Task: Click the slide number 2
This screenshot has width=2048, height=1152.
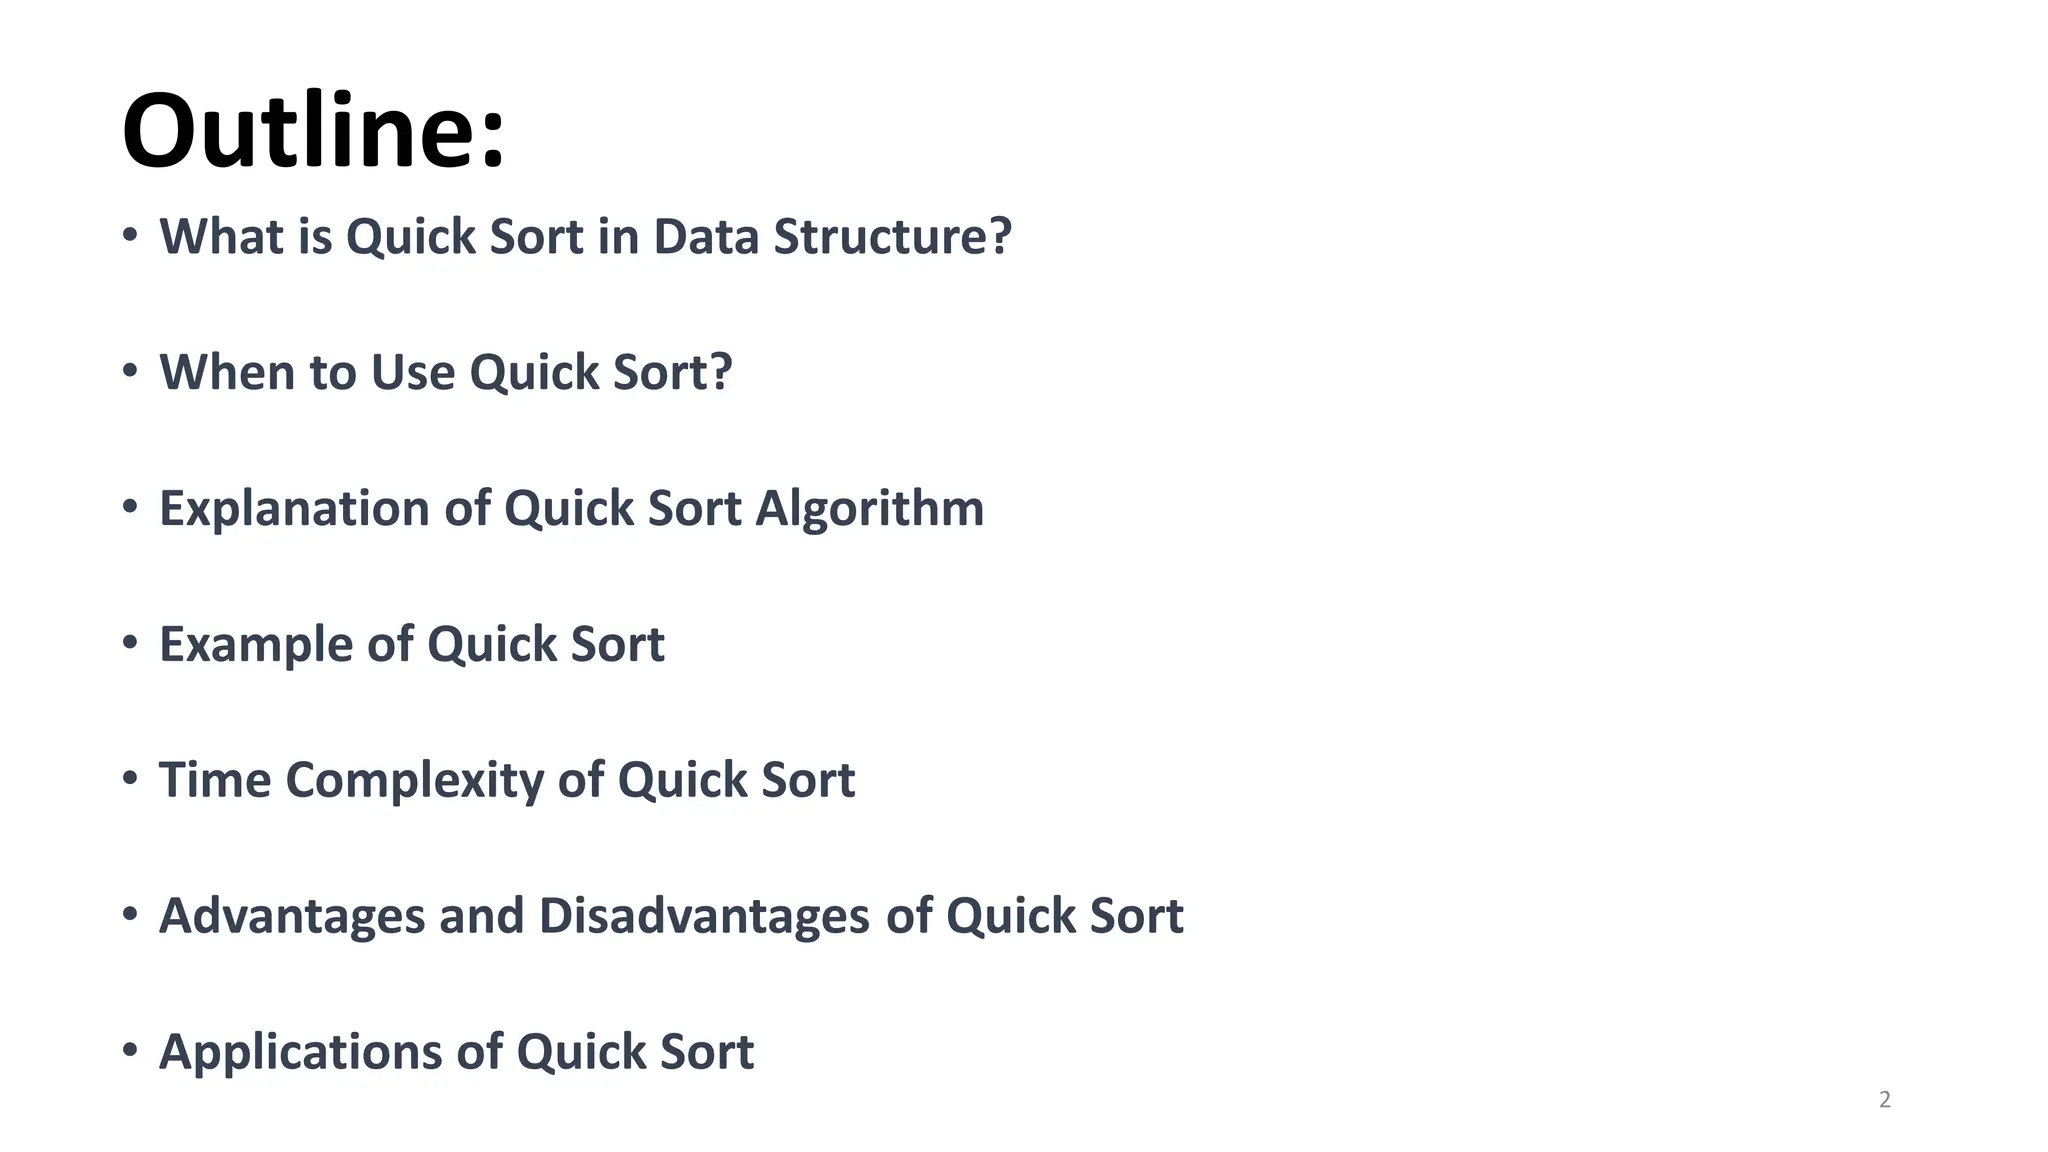Action: (1885, 1100)
